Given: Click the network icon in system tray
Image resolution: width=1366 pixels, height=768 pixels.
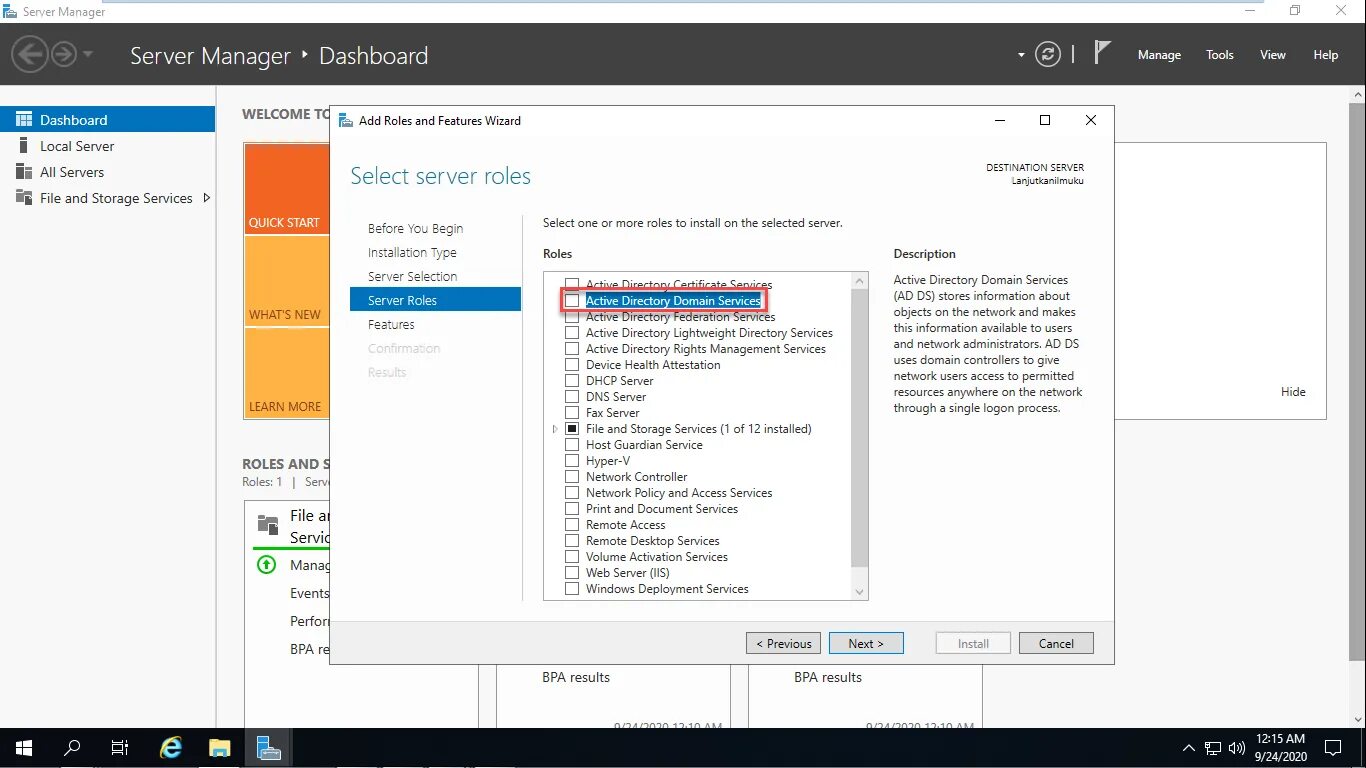Looking at the screenshot, I should point(1213,748).
